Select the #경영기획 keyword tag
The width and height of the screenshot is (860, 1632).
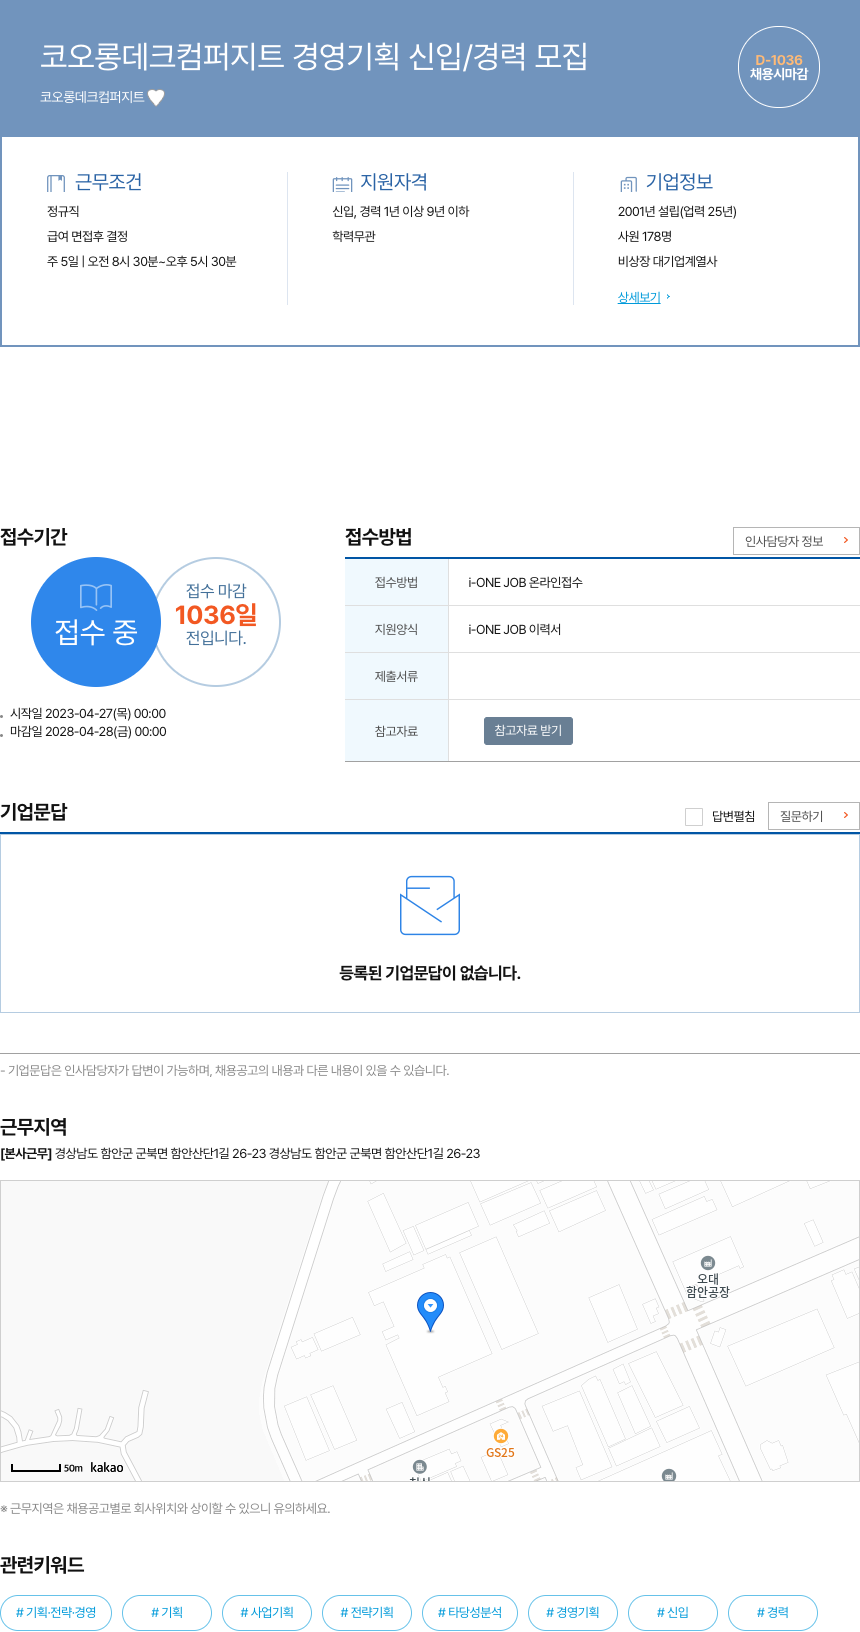573,1613
